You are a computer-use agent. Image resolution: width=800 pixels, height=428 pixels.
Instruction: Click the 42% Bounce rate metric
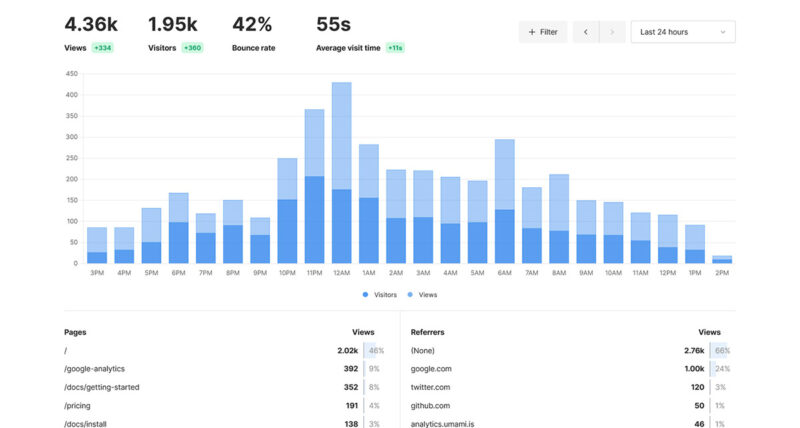coord(254,33)
